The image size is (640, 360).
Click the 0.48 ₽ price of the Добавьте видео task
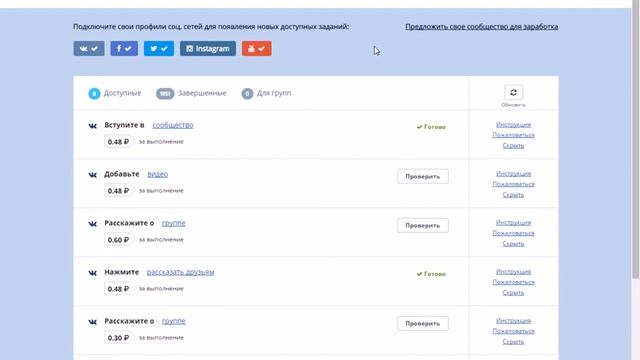click(118, 191)
